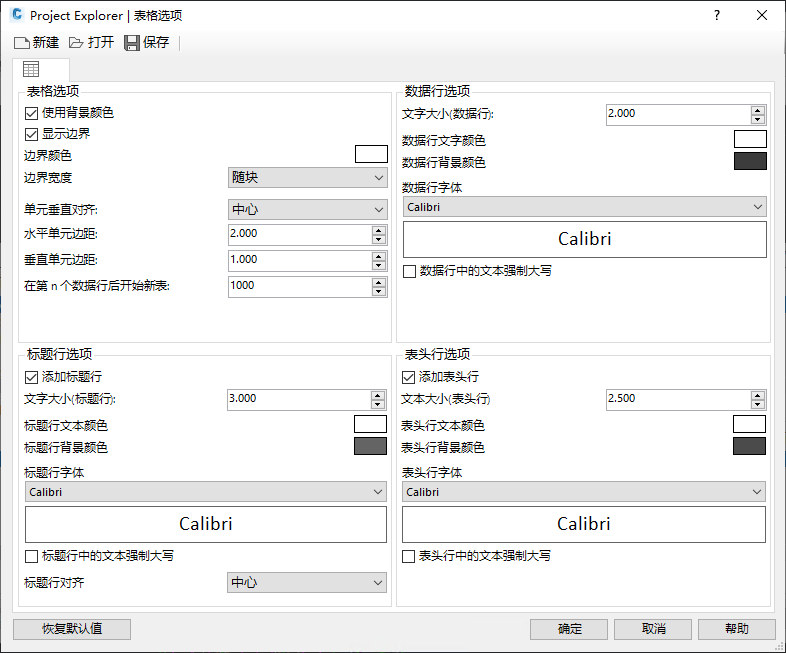
Task: Click the 保存 (Save) disk icon
Action: click(x=131, y=43)
